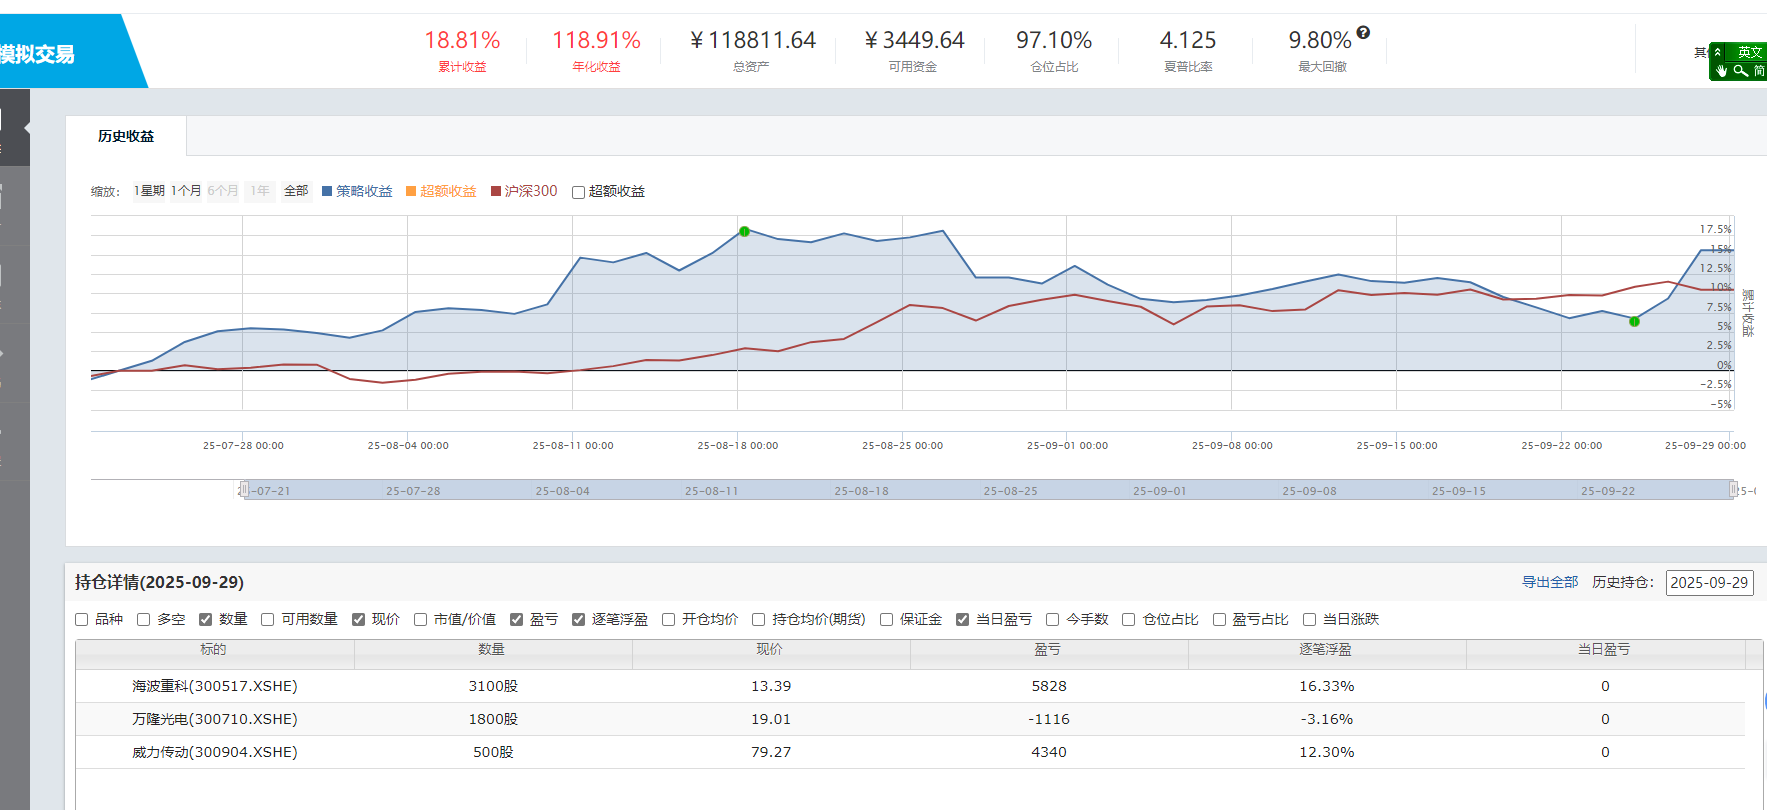Viewport: 1767px width, 810px height.
Task: Click the help icon beside 最大回撤
Action: point(1363,32)
